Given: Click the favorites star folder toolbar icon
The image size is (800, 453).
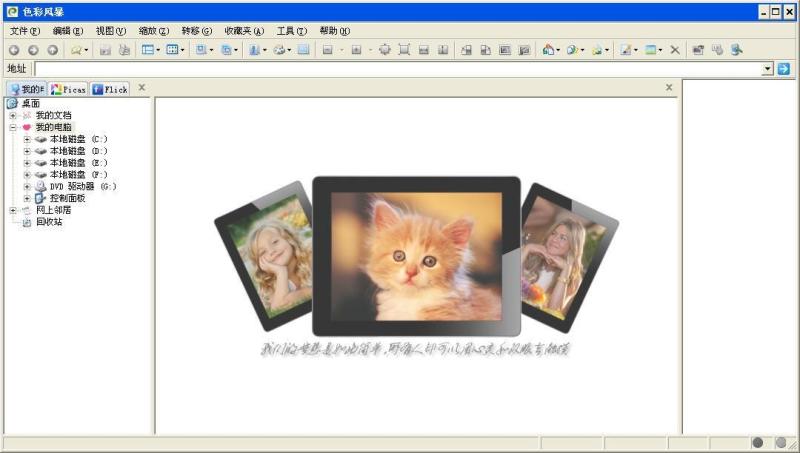Looking at the screenshot, I should tap(77, 49).
